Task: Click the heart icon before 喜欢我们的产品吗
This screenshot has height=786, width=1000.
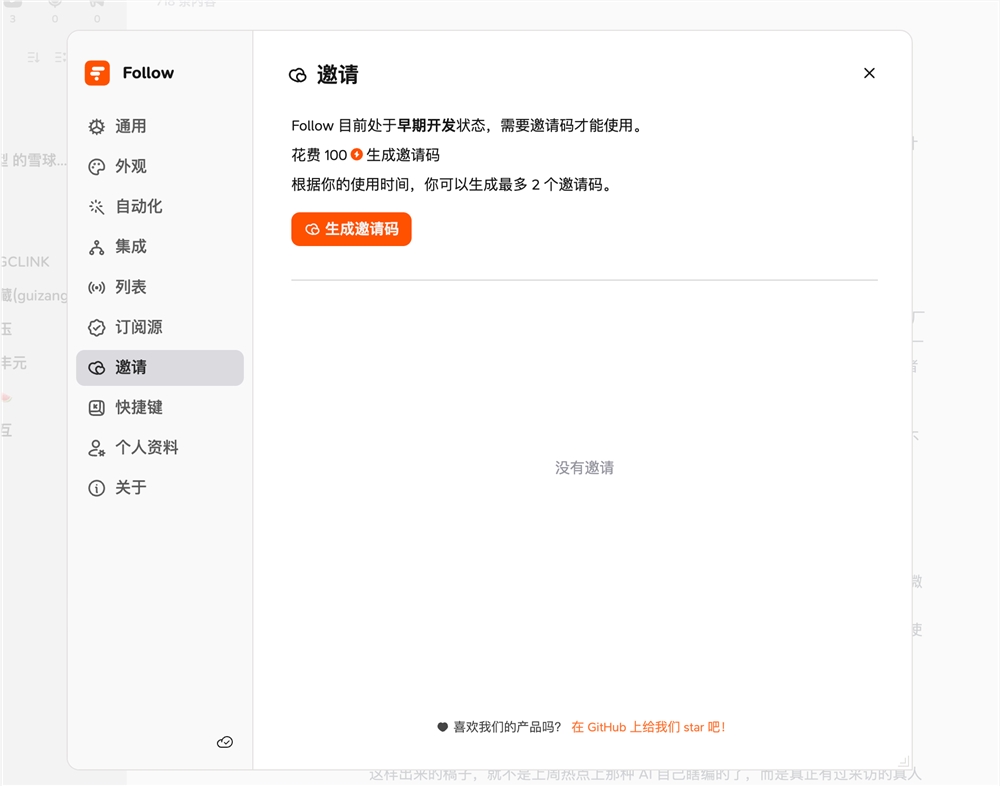Action: point(442,727)
